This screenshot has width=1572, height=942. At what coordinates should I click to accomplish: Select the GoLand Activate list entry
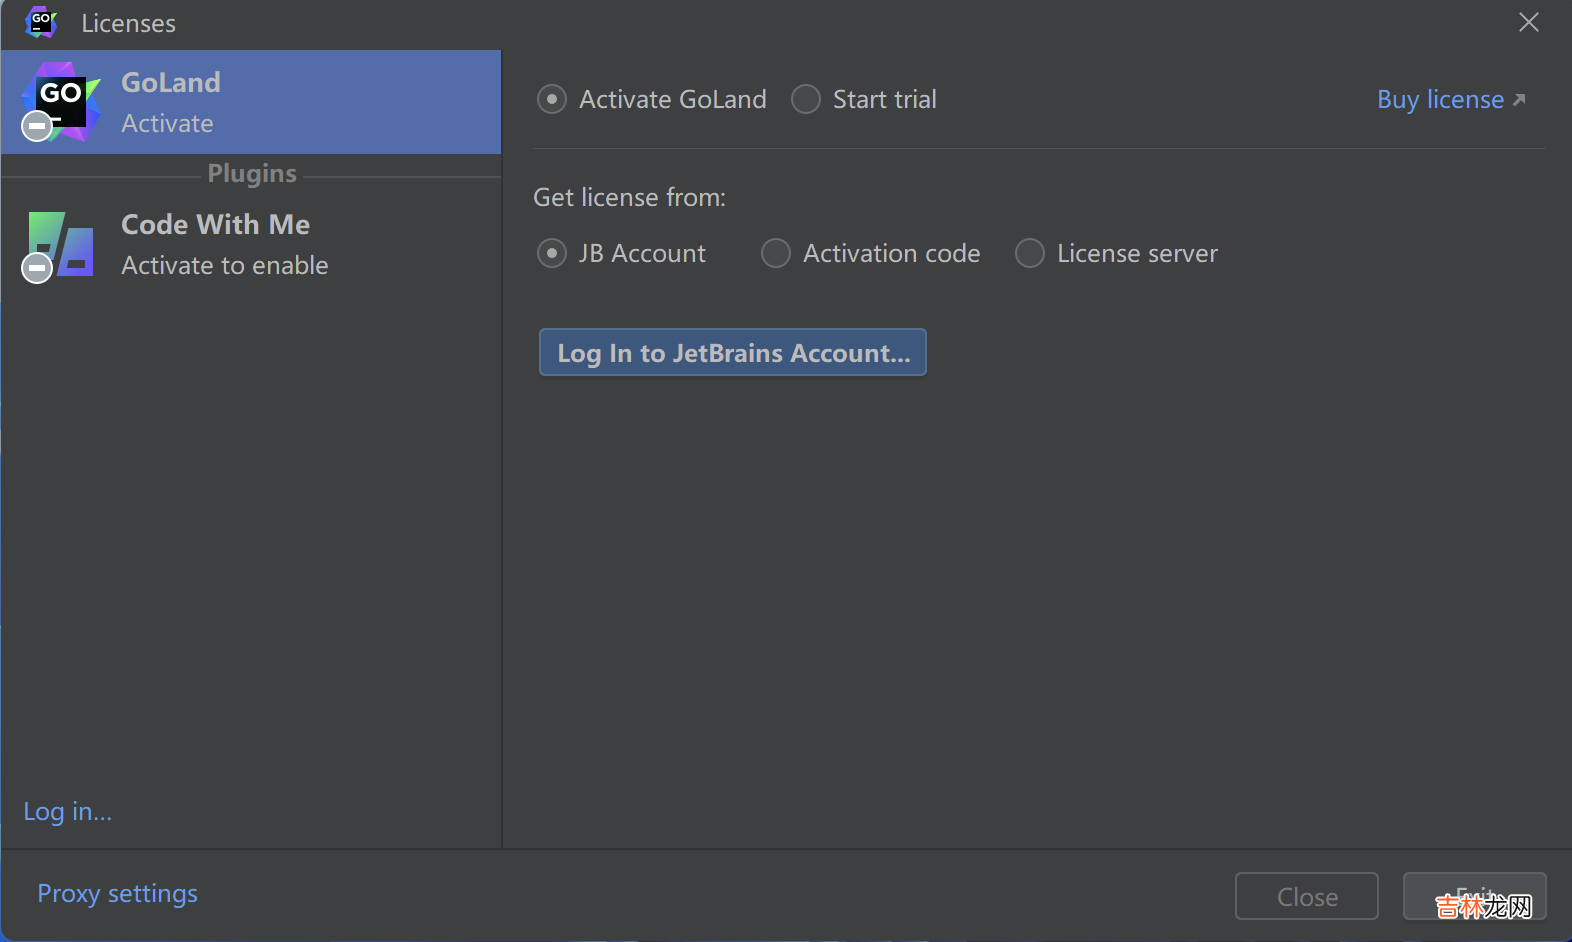pyautogui.click(x=251, y=102)
